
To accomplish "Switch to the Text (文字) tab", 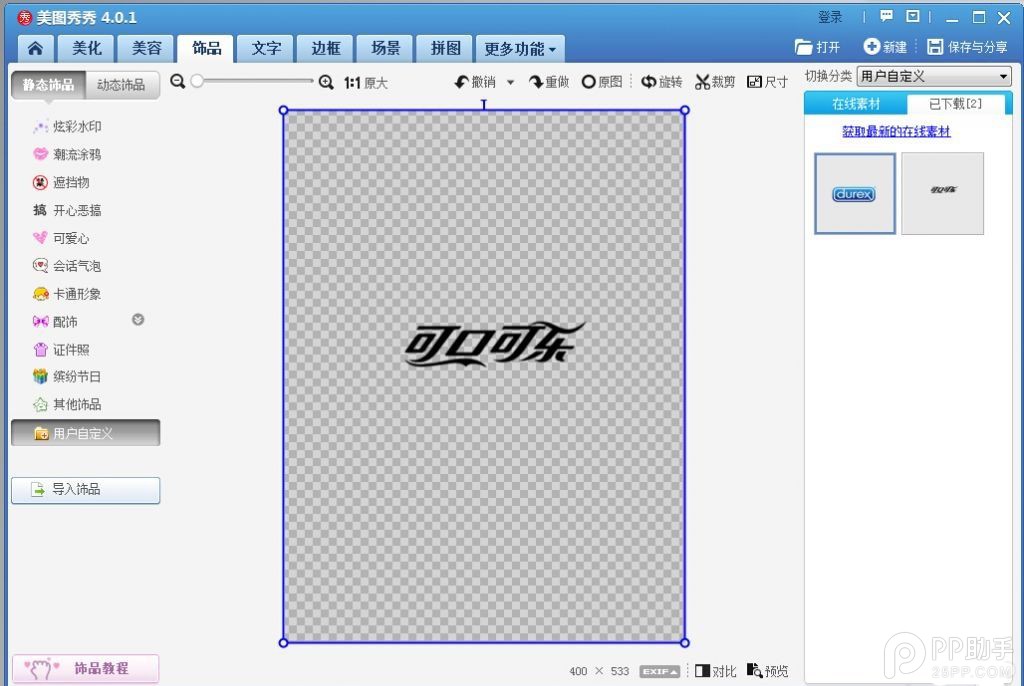I will click(x=266, y=48).
